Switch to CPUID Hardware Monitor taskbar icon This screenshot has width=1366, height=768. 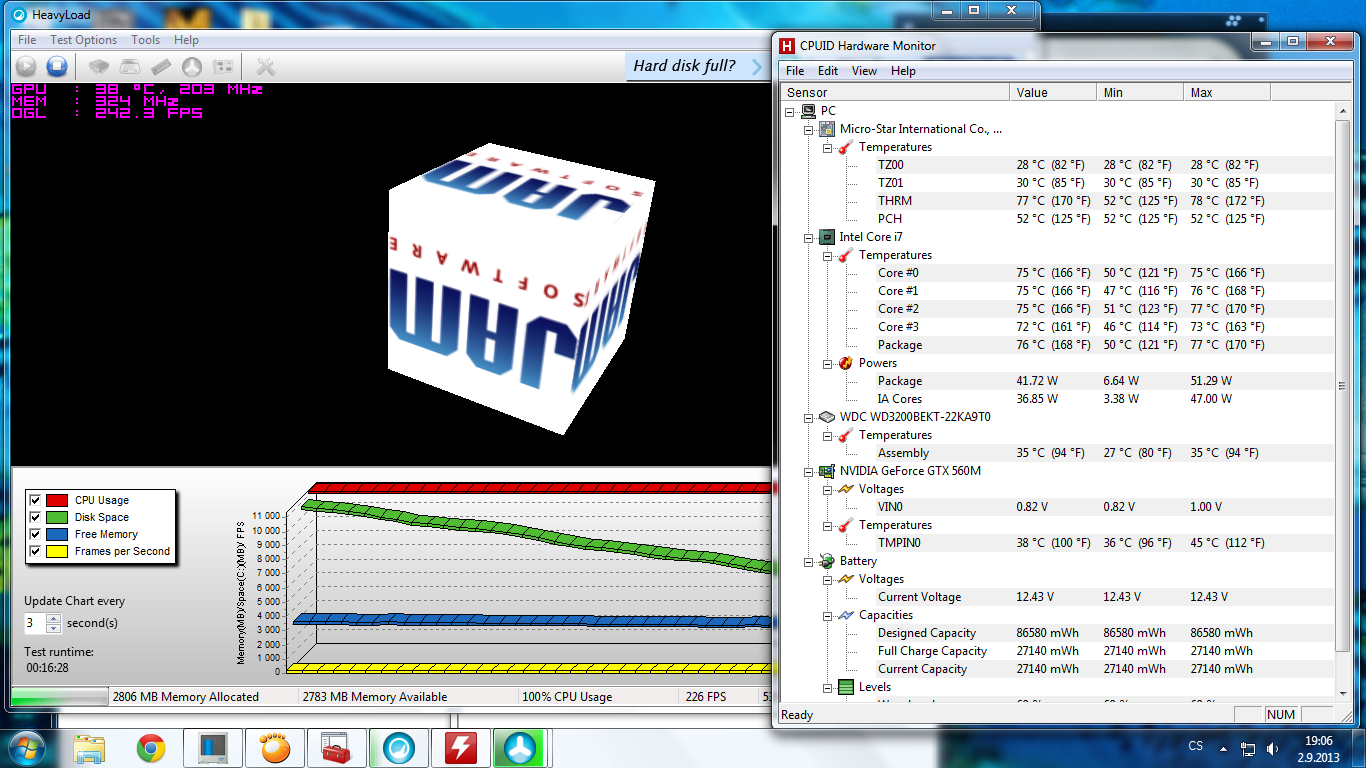coord(461,747)
